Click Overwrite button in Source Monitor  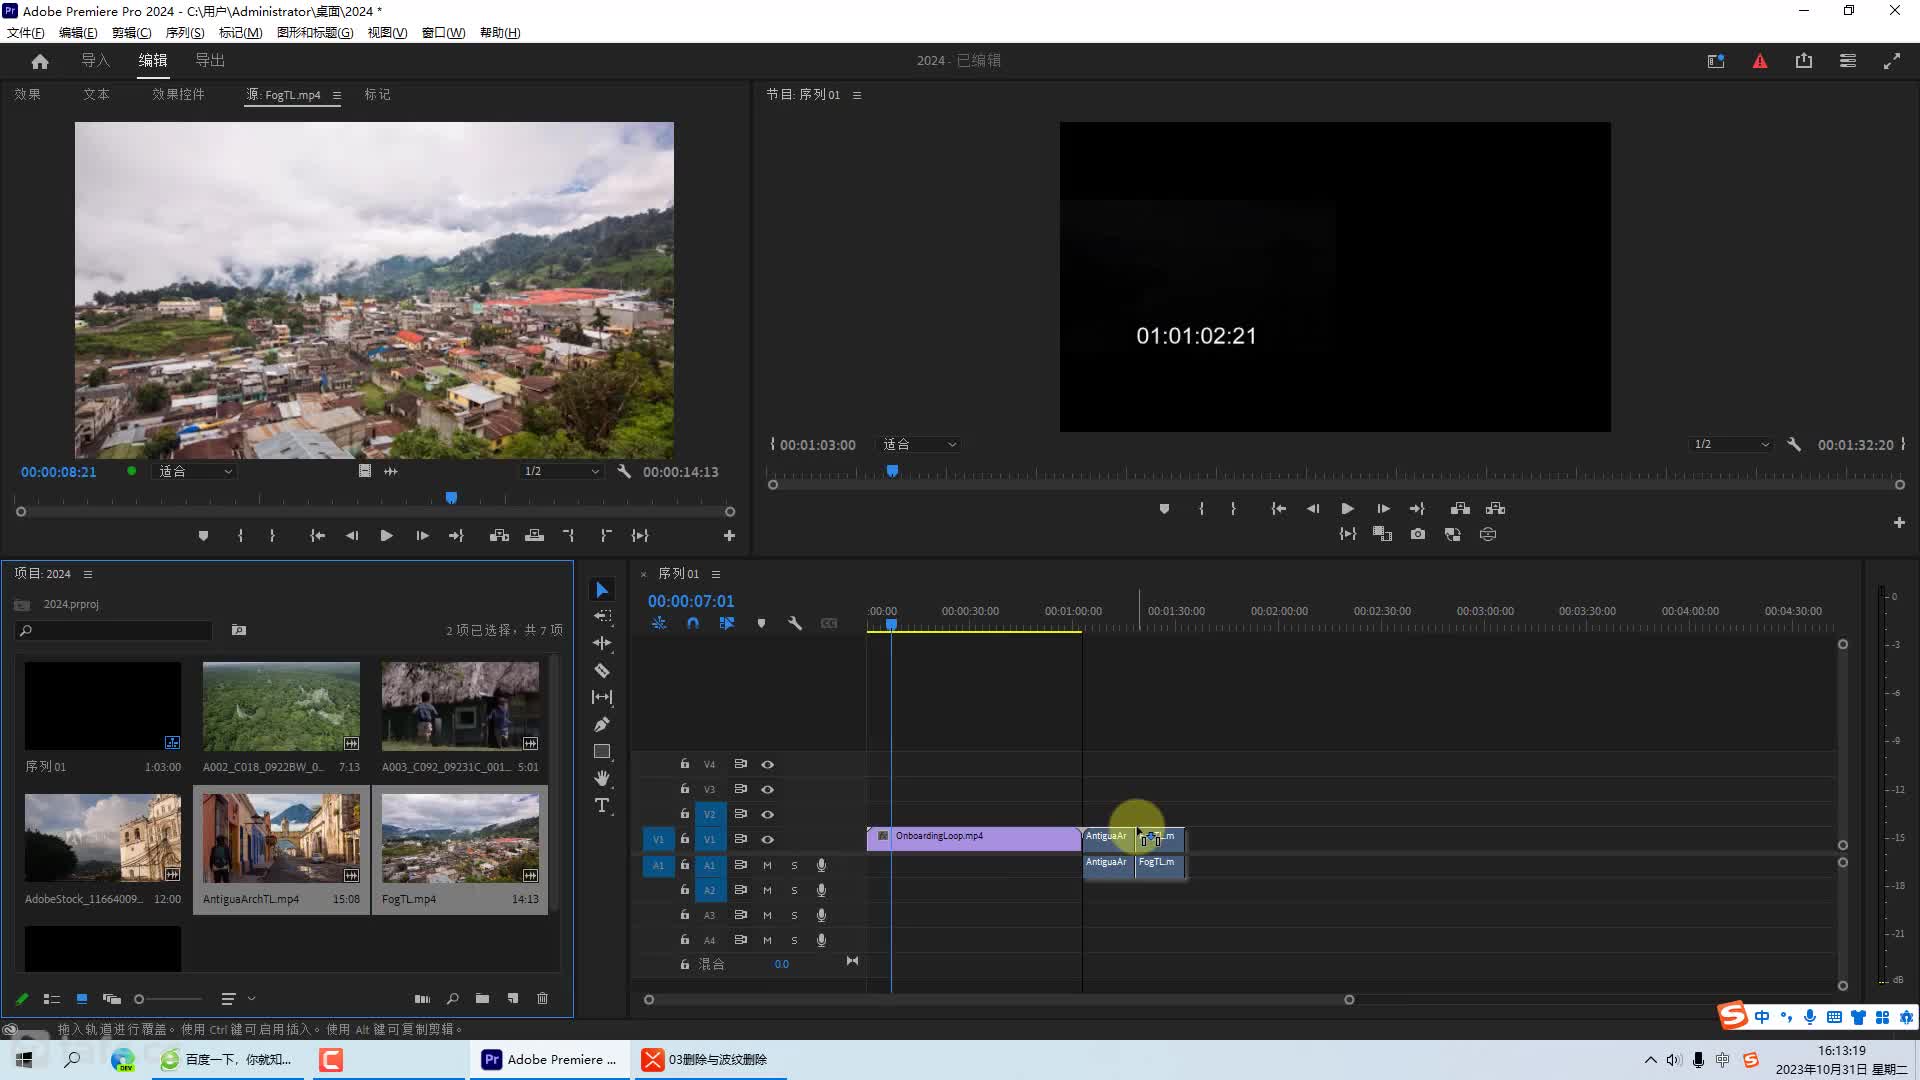[x=535, y=536]
